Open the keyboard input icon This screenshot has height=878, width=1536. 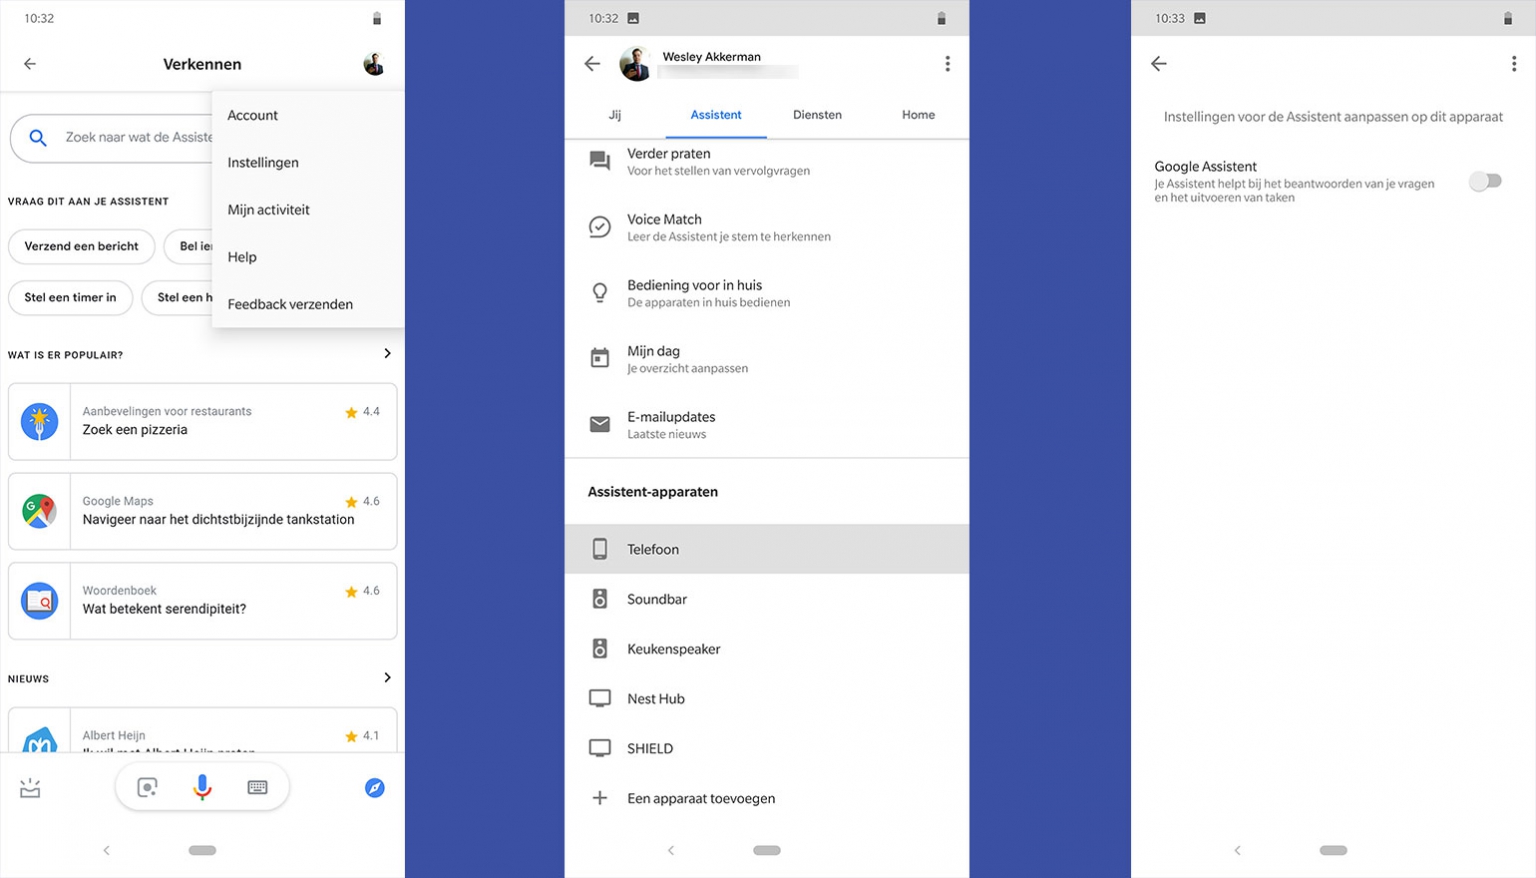coord(257,787)
